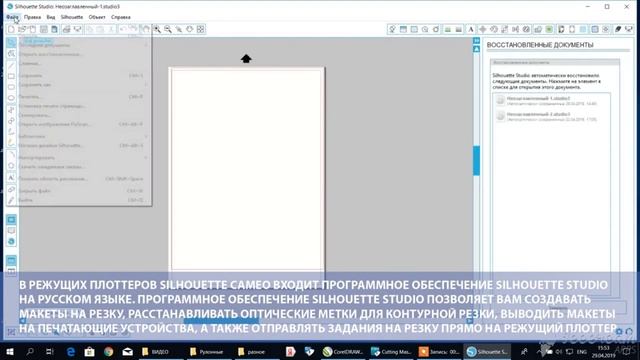Click the Open file toolbar icon
Image resolution: width=640 pixels, height=360 pixels.
point(22,29)
